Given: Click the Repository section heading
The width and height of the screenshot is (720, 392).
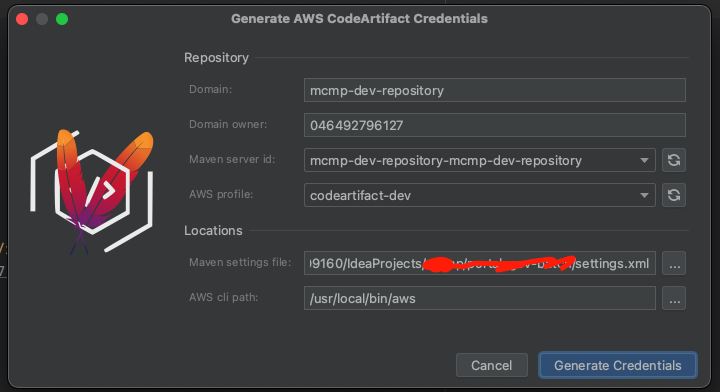Looking at the screenshot, I should pyautogui.click(x=216, y=58).
